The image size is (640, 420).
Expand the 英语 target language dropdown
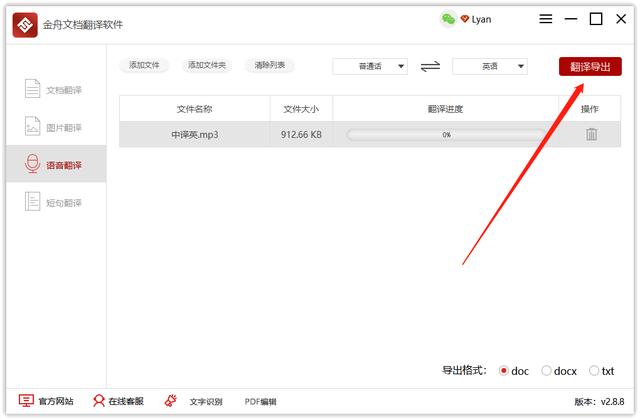489,66
